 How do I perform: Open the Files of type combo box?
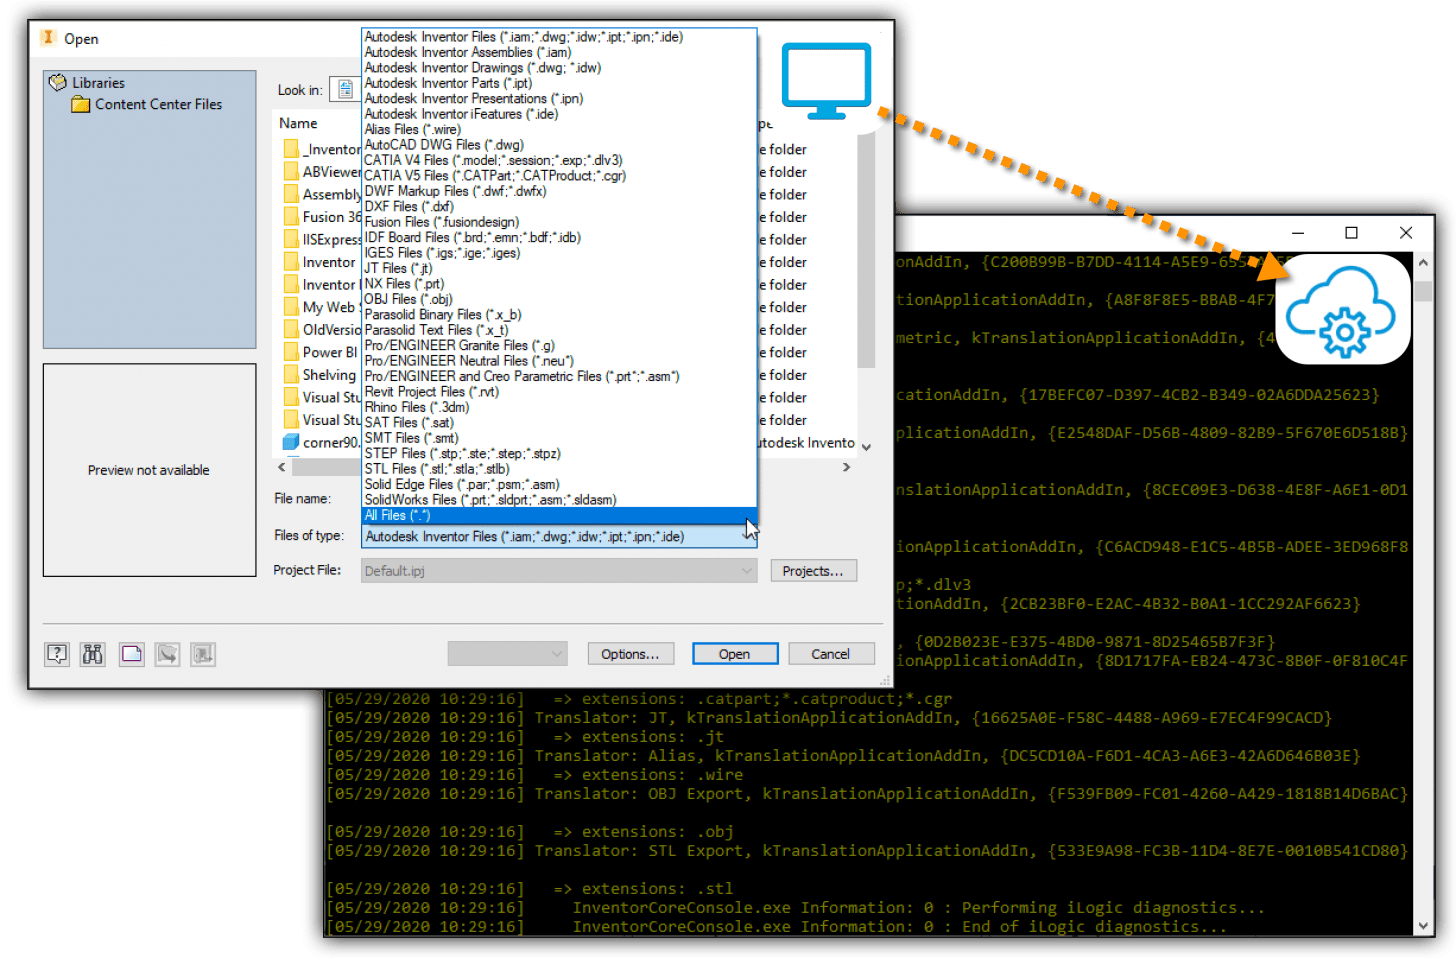(559, 537)
